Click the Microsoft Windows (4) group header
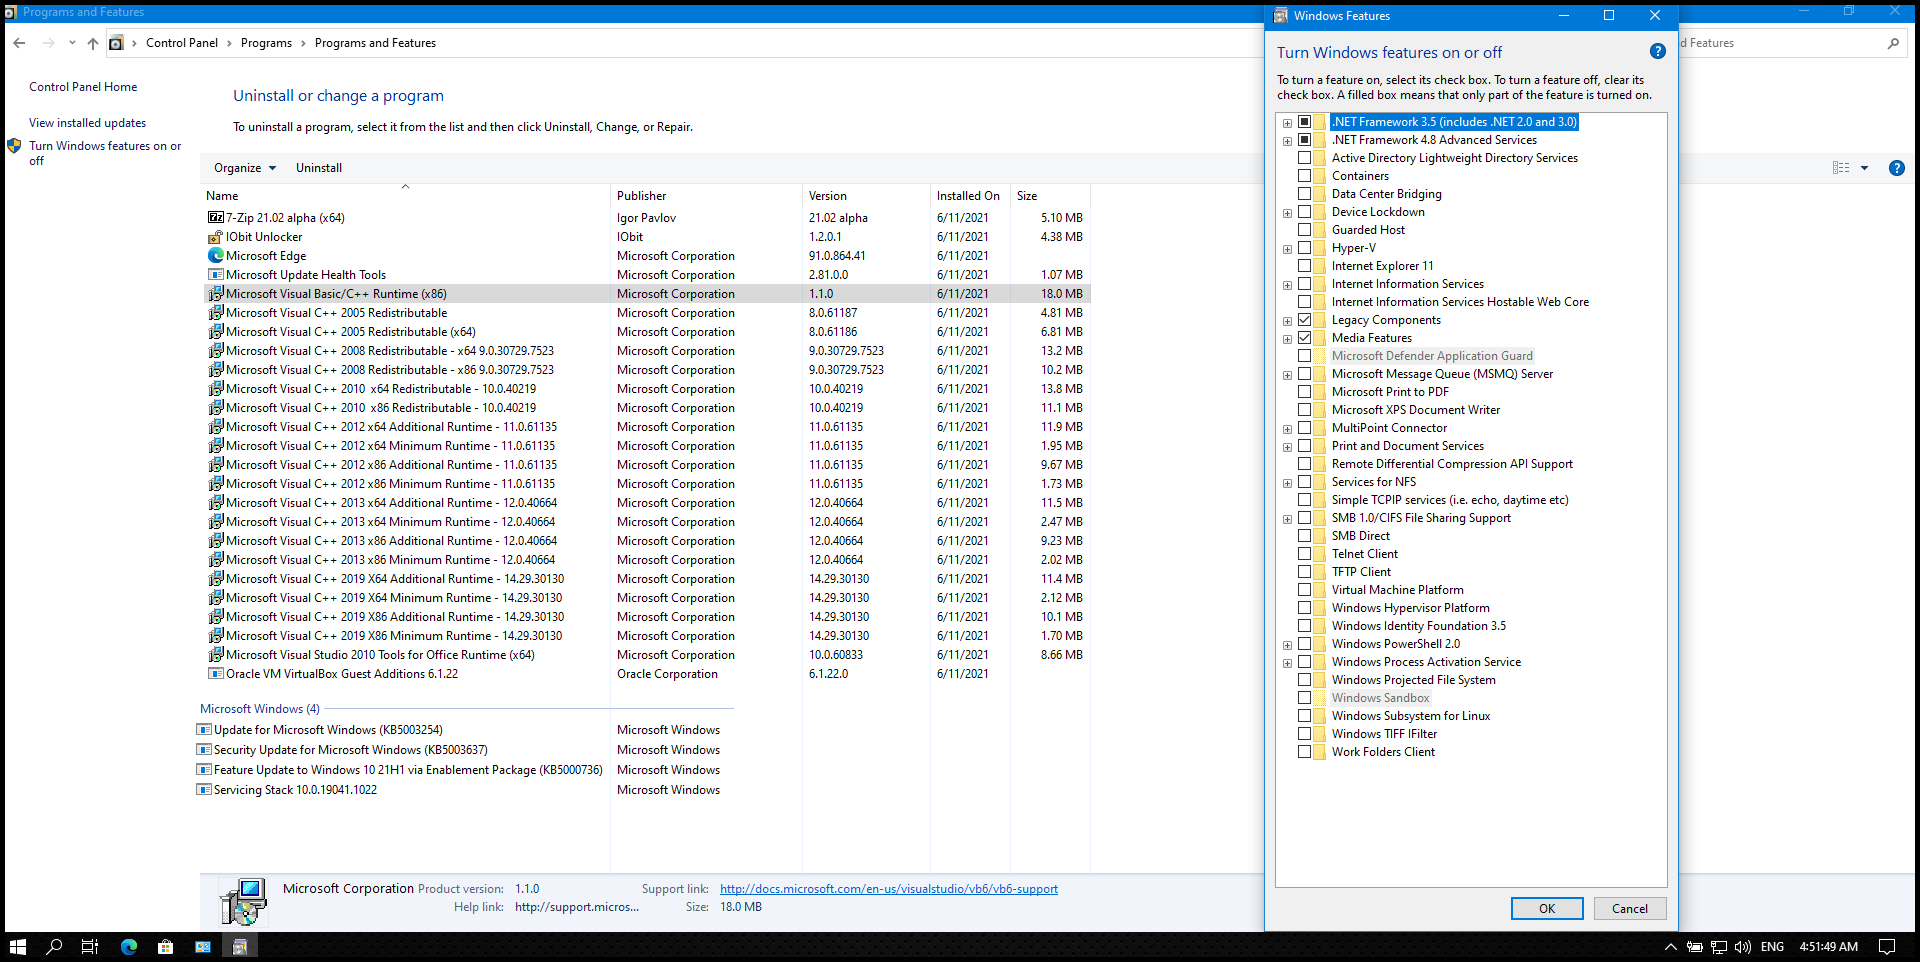This screenshot has width=1920, height=962. pos(260,708)
